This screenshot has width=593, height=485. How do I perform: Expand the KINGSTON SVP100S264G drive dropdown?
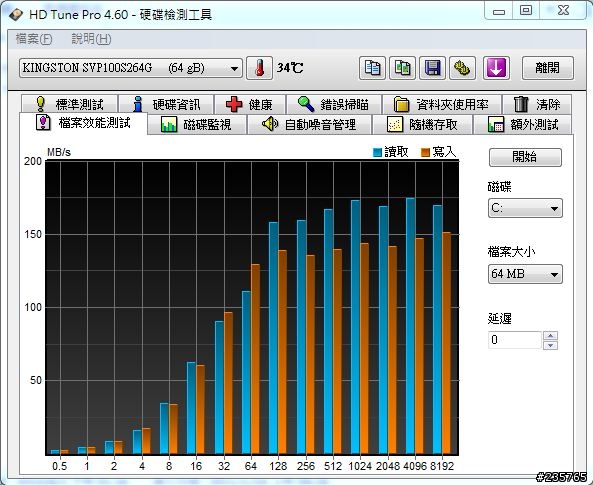[131, 68]
